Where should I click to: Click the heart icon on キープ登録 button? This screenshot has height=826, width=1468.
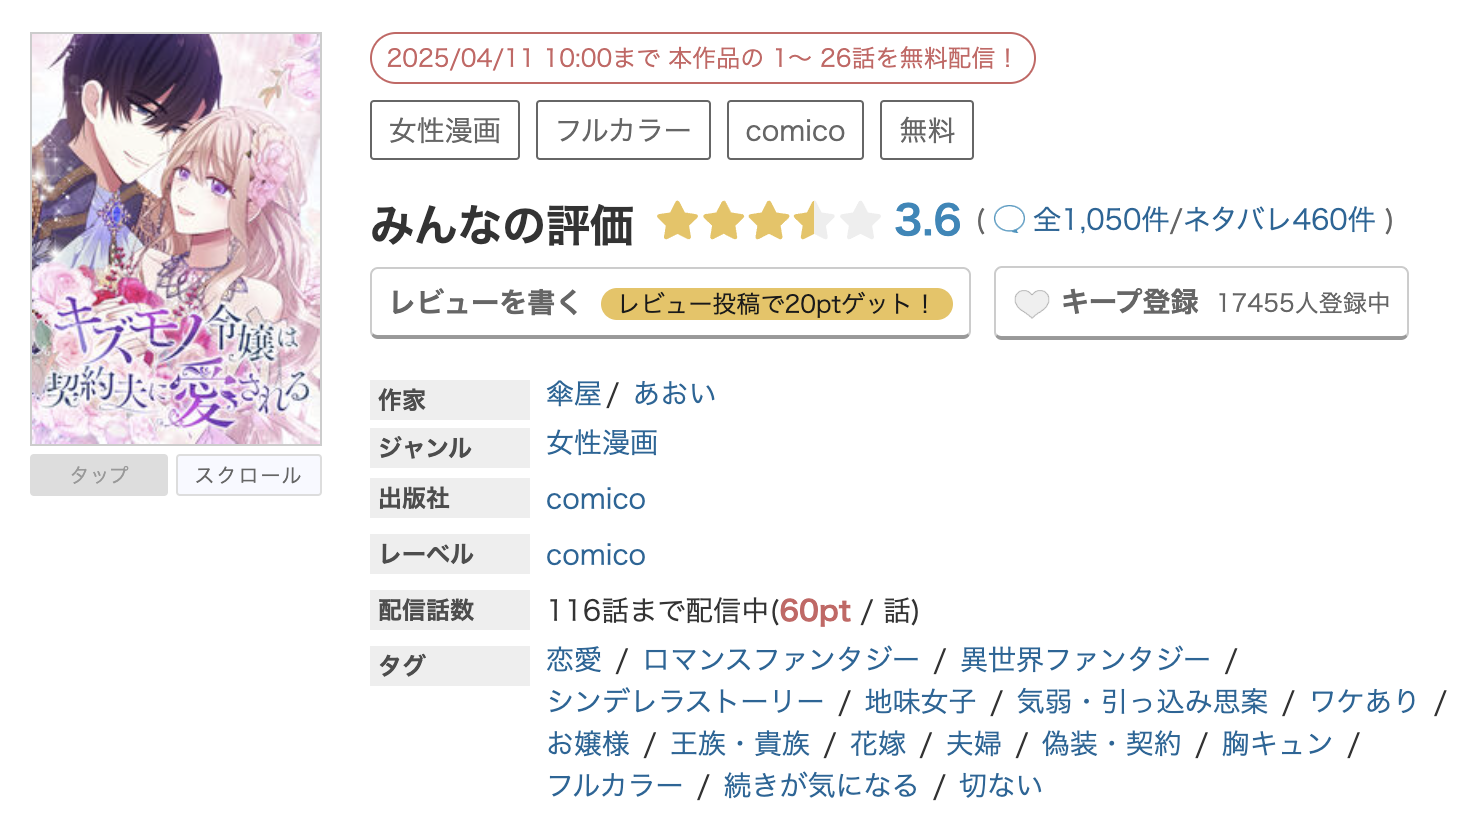1031,303
